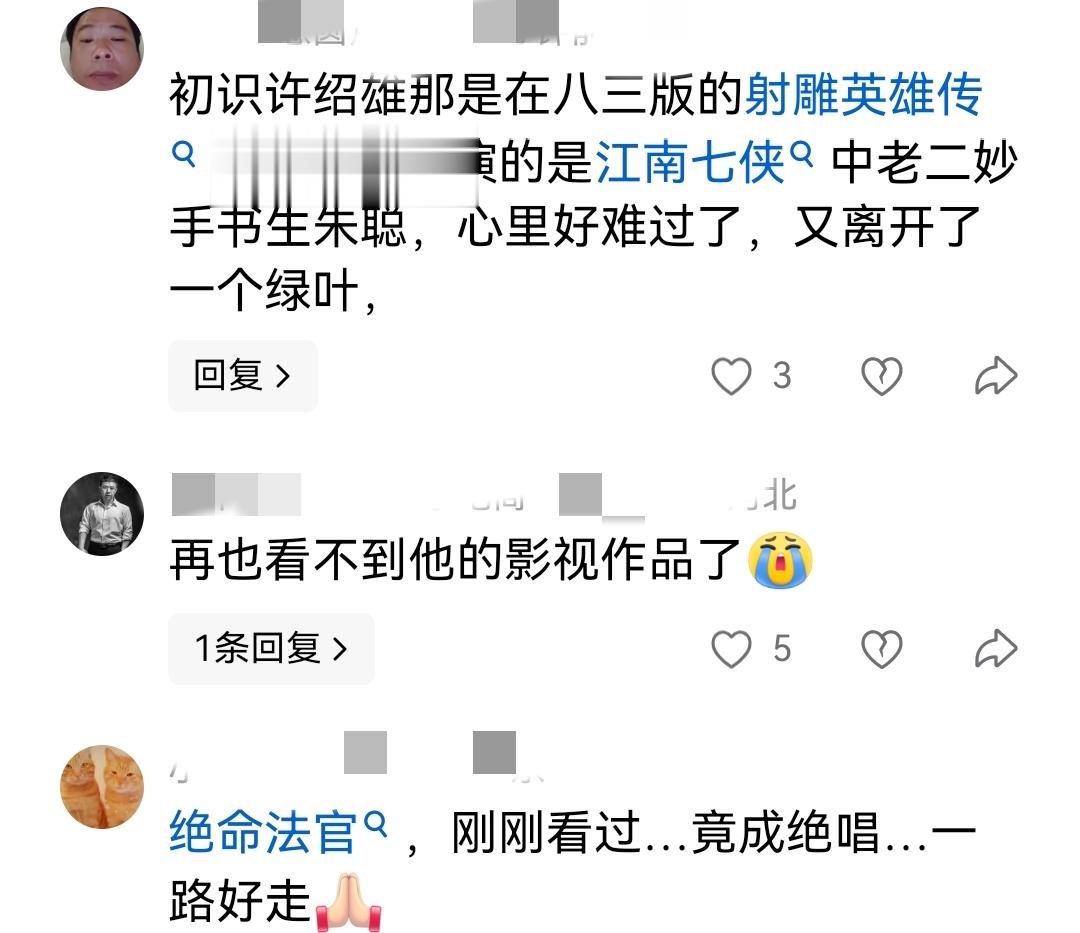This screenshot has width=1080, height=933.
Task: Open black-and-white man avatar profile
Action: point(102,514)
